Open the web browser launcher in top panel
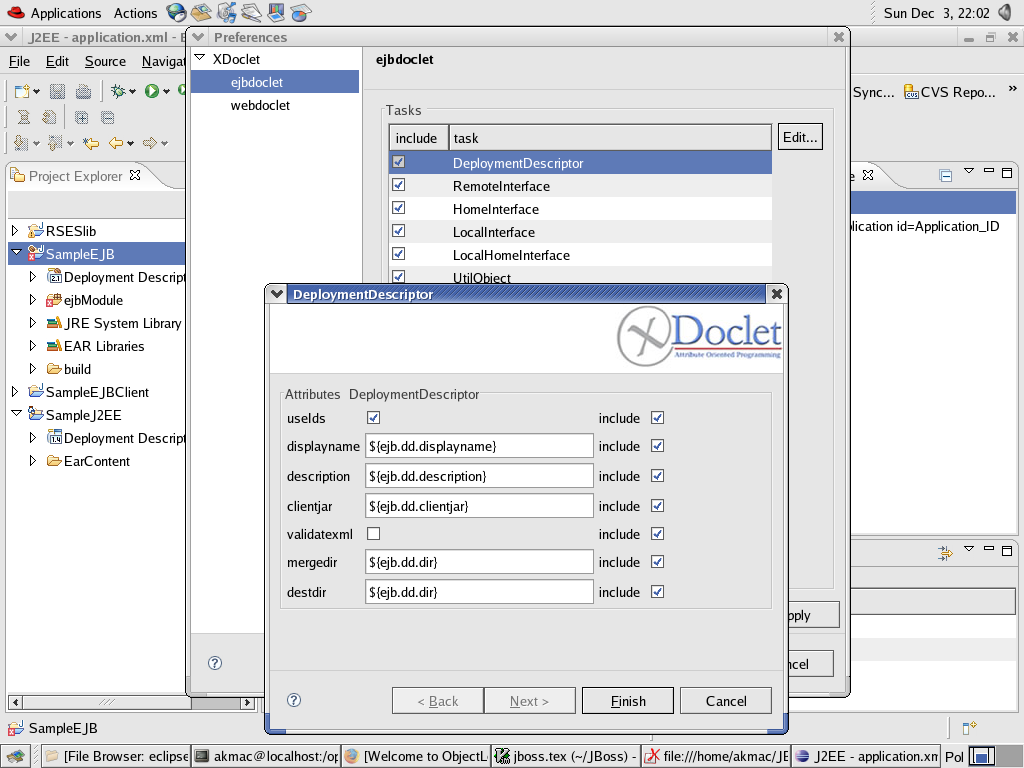This screenshot has width=1024, height=768. pos(176,12)
